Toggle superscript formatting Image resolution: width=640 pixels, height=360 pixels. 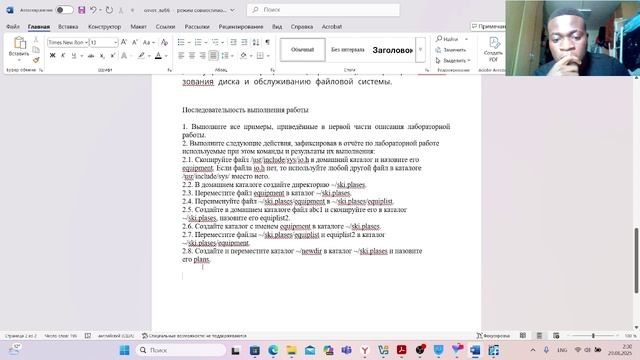(113, 56)
